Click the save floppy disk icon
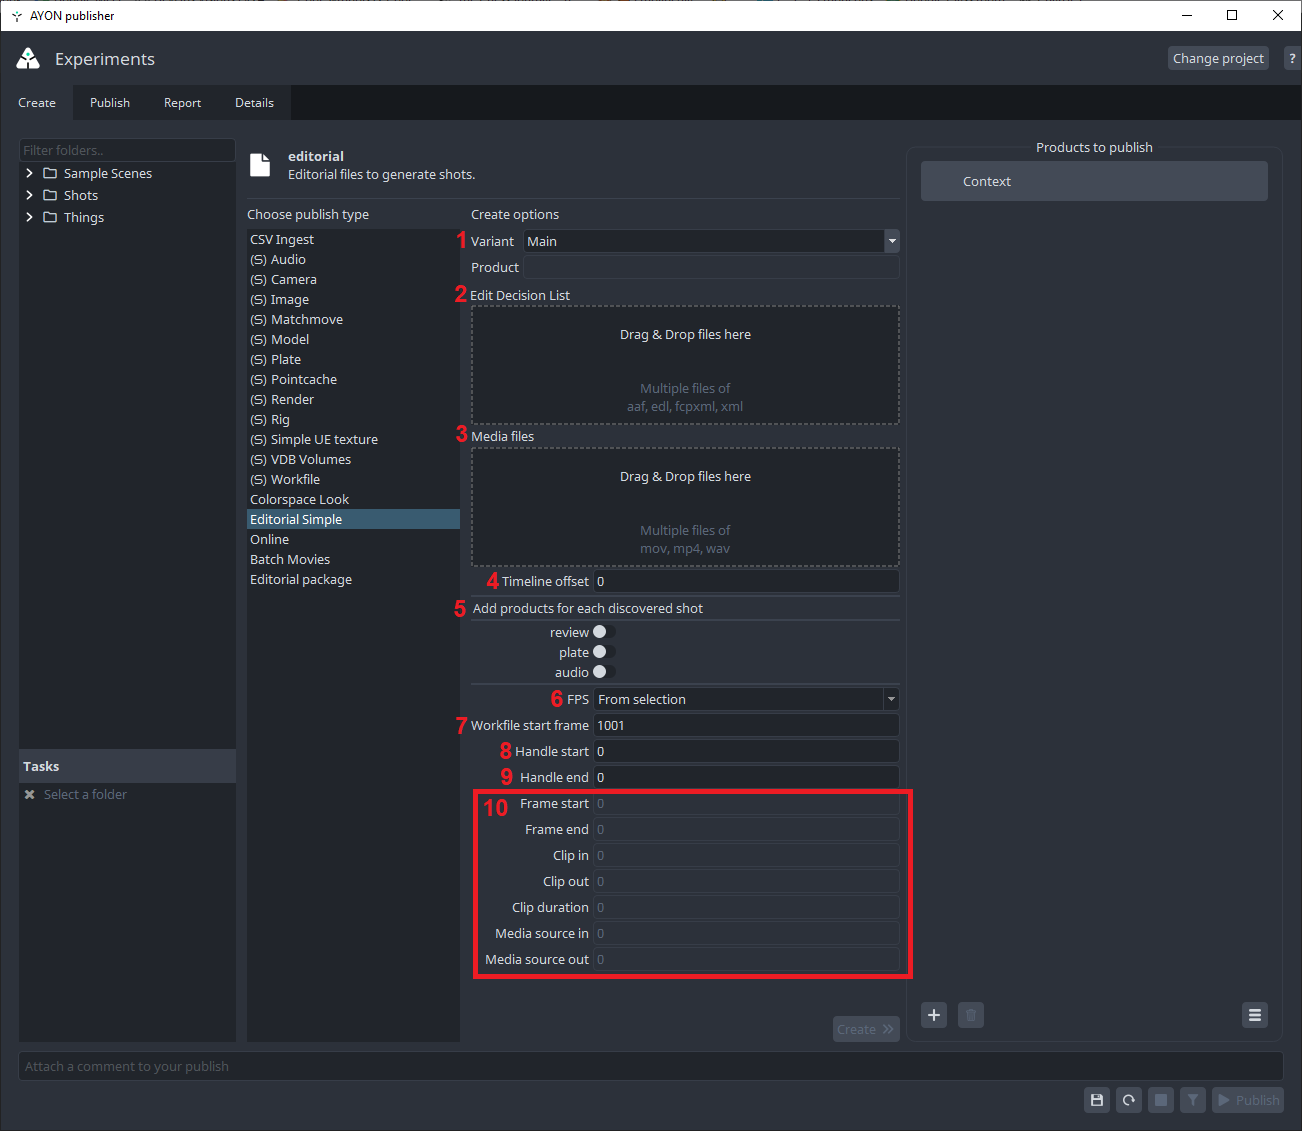The height and width of the screenshot is (1131, 1302). pos(1097,1100)
